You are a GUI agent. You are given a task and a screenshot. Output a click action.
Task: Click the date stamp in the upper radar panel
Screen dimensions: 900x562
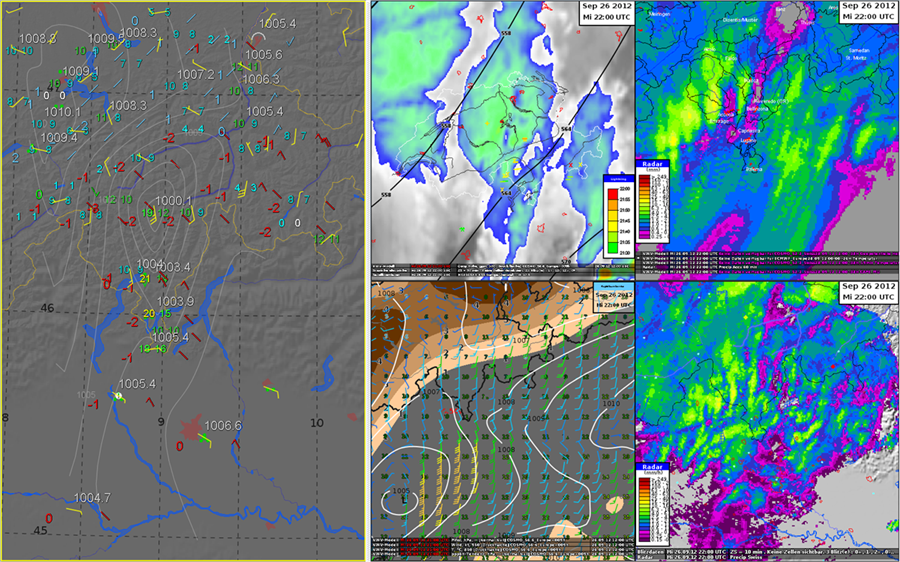(x=868, y=11)
